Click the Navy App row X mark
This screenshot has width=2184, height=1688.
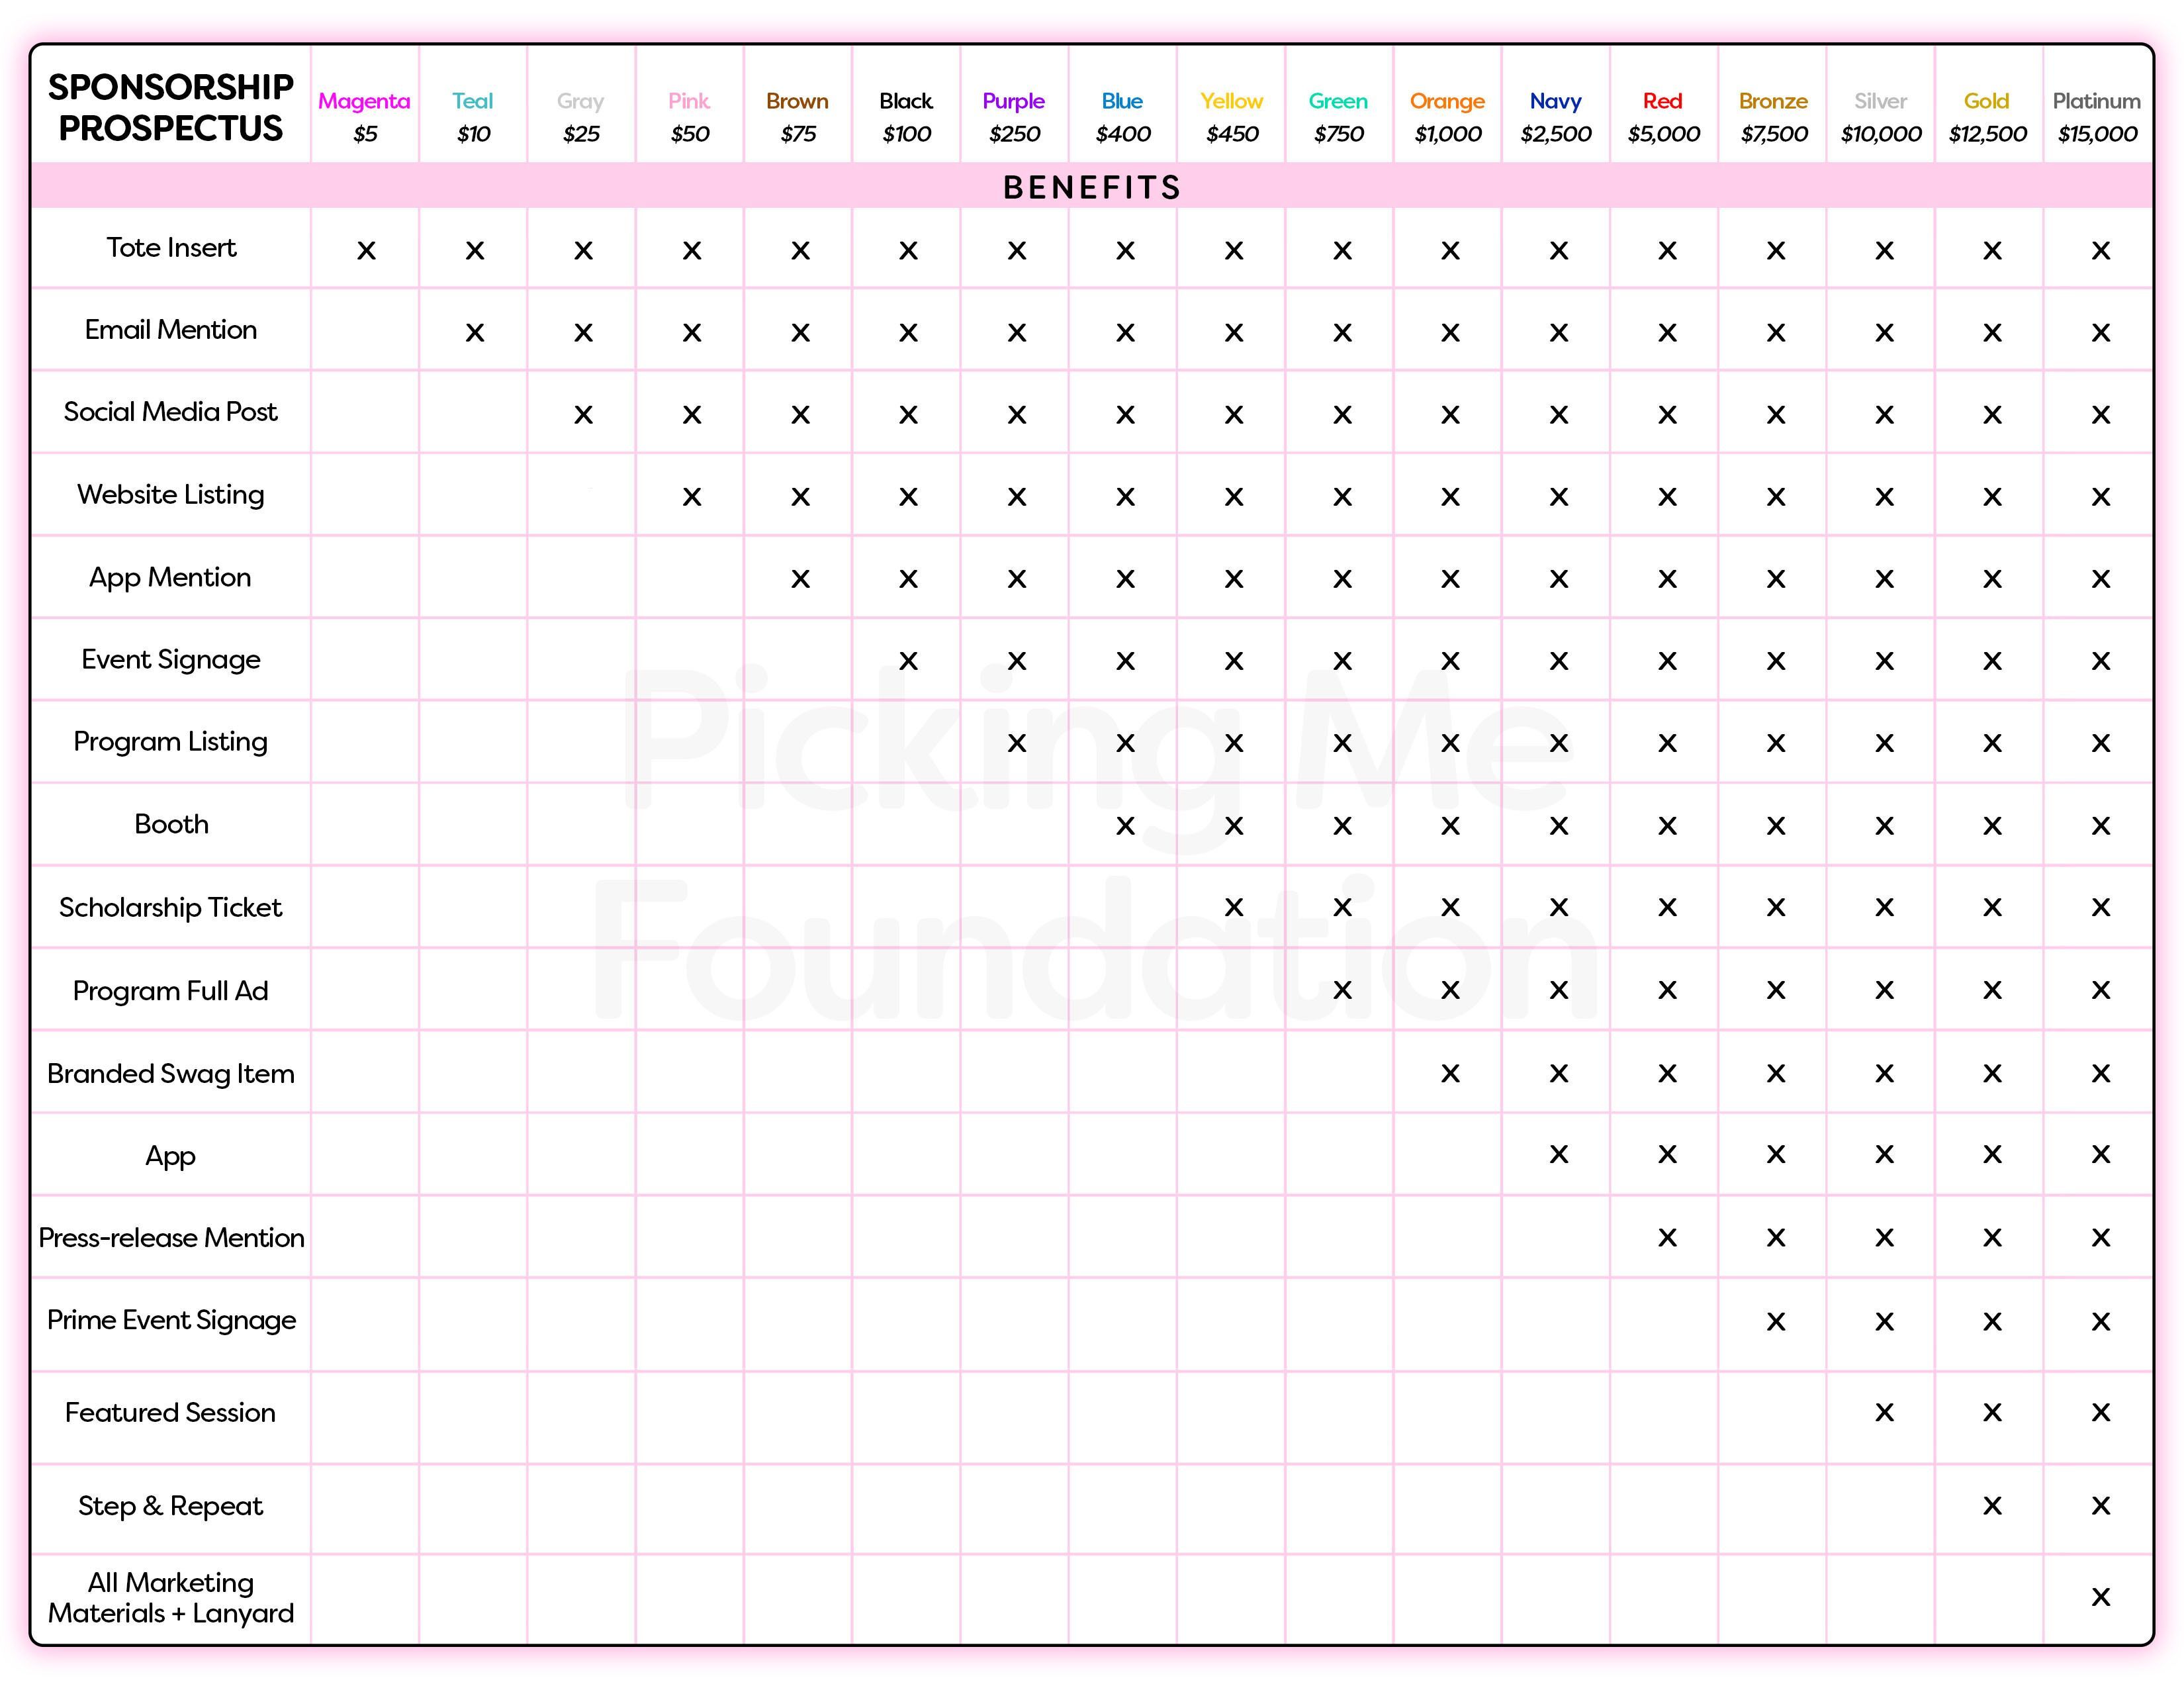pos(1559,1155)
